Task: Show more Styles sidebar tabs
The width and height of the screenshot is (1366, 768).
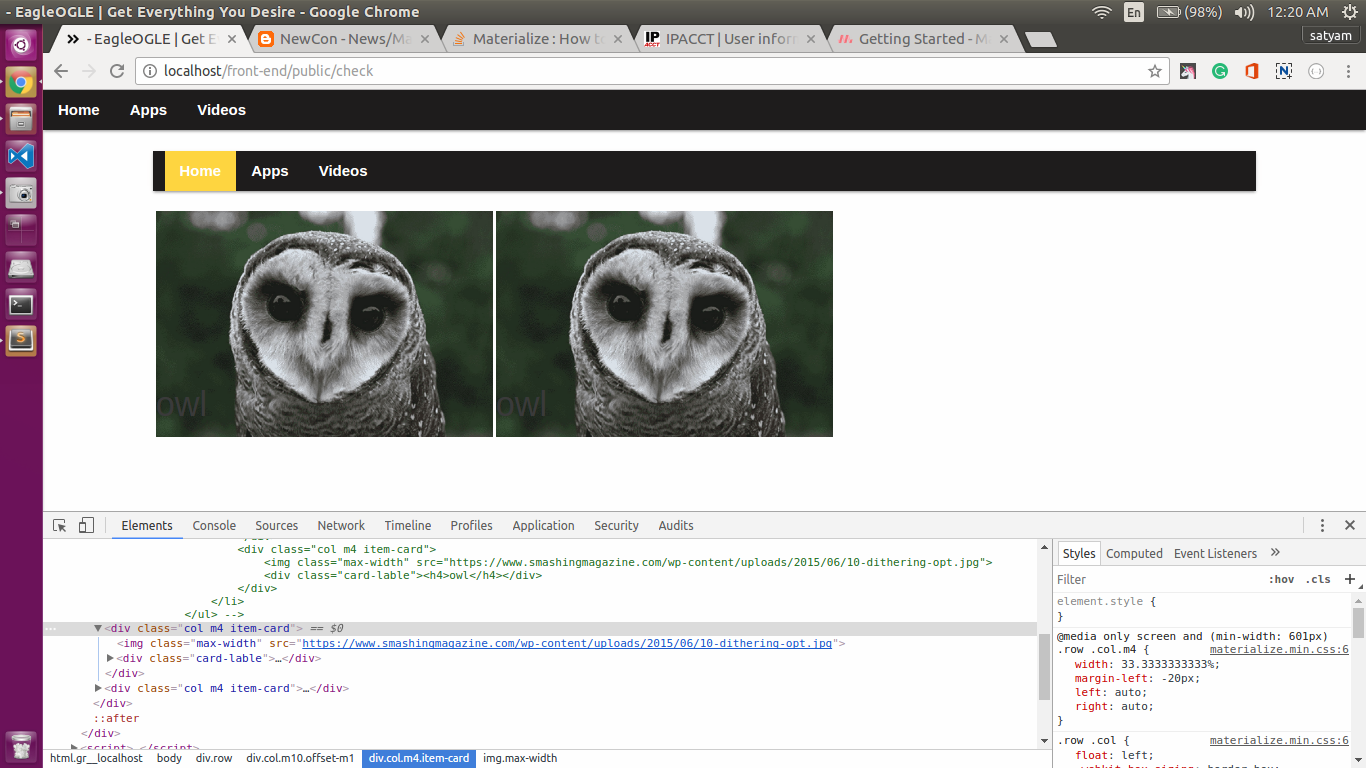Action: (x=1275, y=553)
